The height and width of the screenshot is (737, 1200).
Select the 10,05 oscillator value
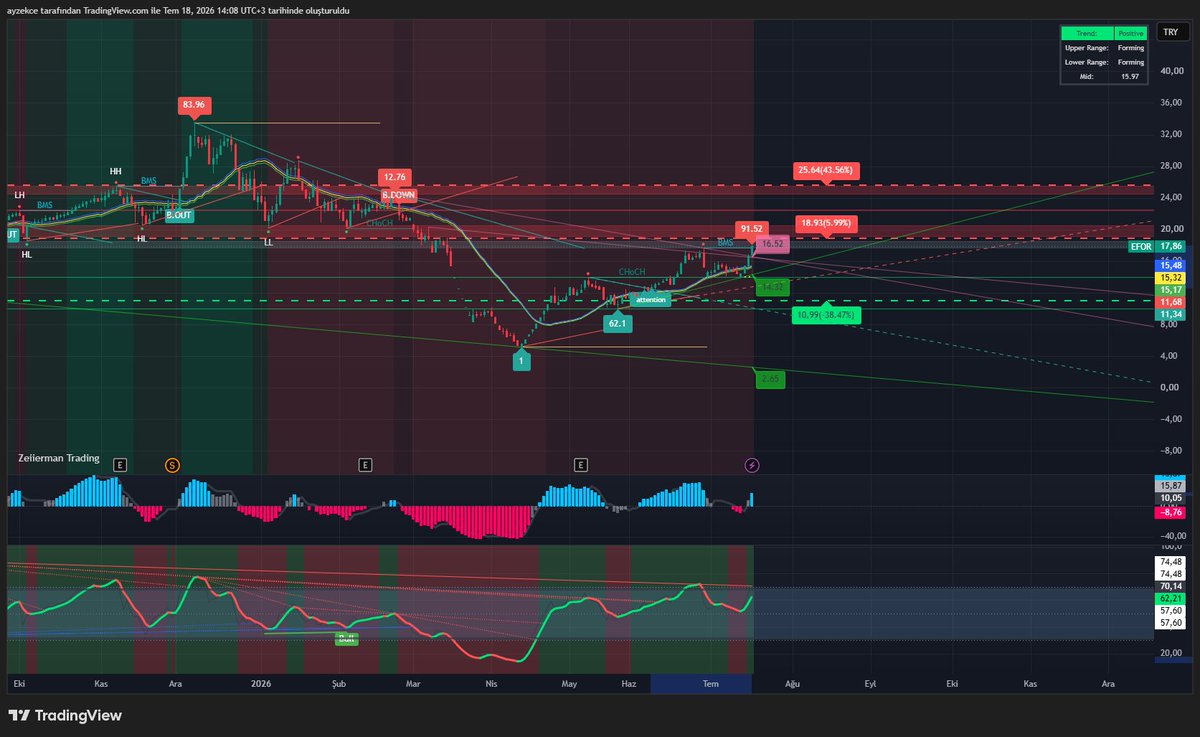coord(1171,498)
